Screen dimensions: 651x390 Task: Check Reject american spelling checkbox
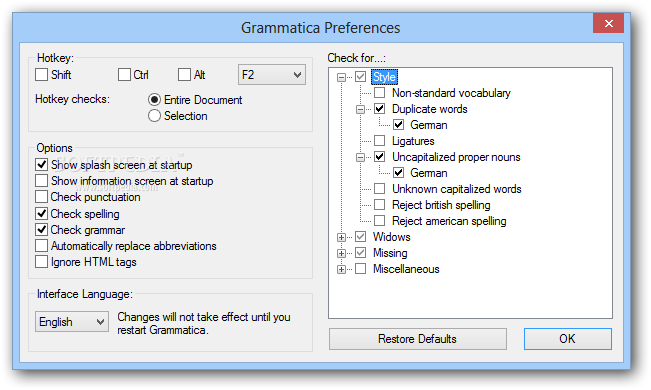379,221
